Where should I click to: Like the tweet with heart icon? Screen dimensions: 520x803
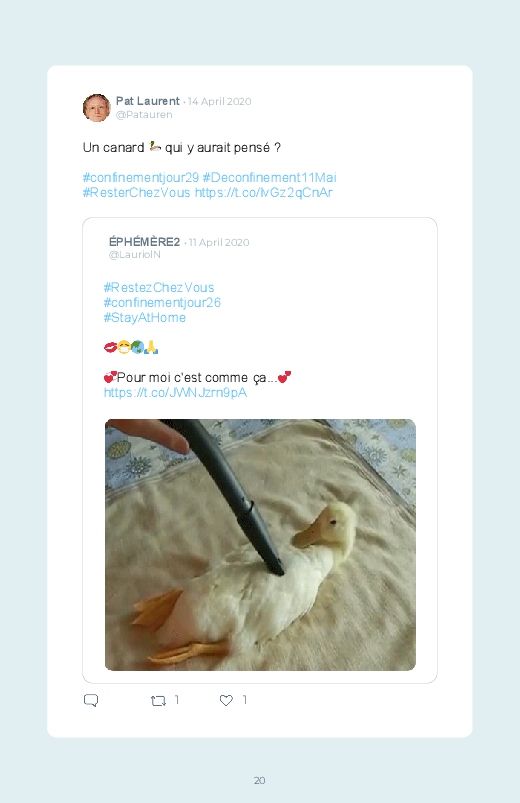(x=226, y=700)
